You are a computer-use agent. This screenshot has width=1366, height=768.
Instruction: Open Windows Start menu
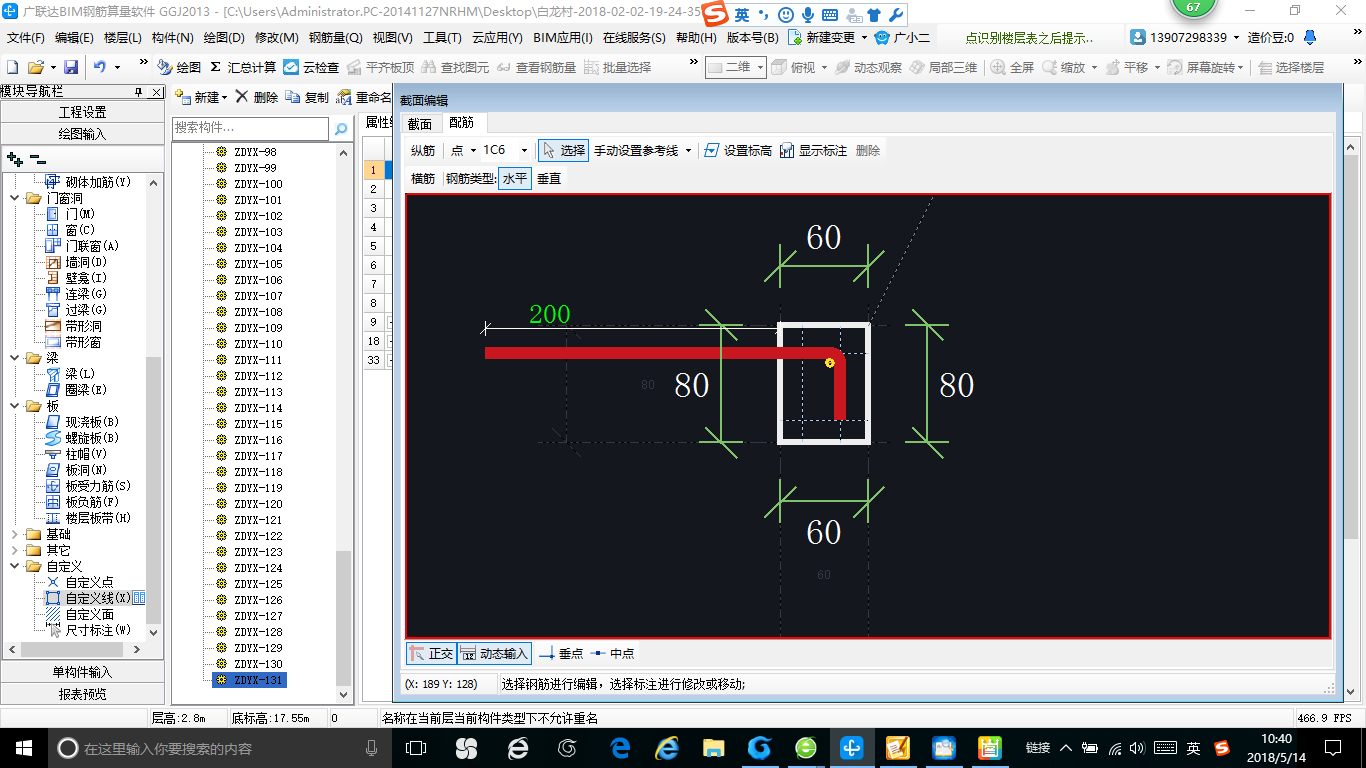tap(23, 748)
